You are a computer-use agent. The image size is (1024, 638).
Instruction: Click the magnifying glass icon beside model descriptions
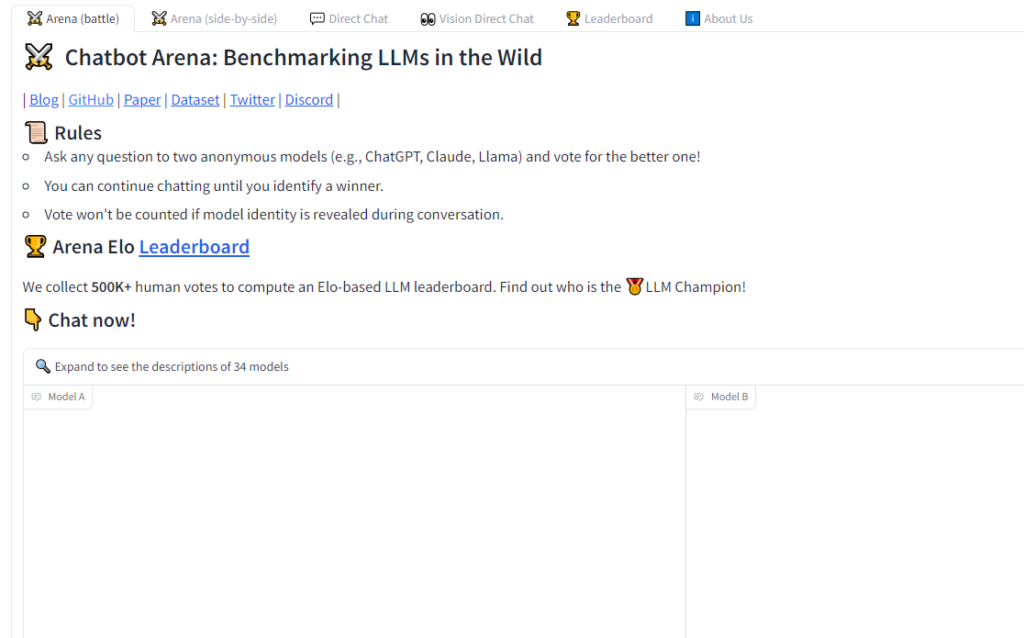click(43, 367)
